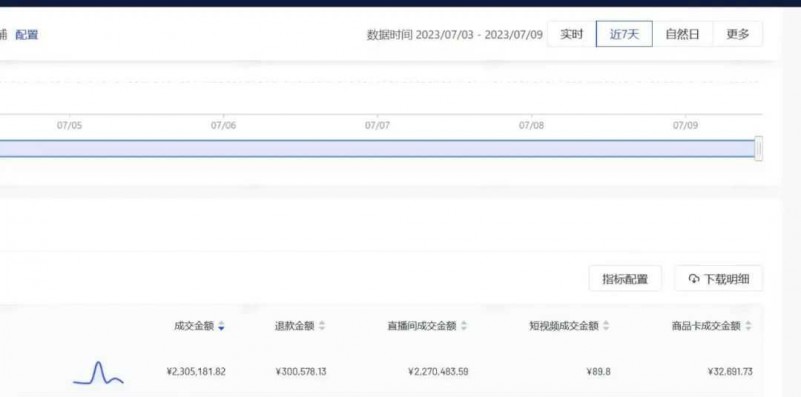Click the blue timeline range bar
The width and height of the screenshot is (801, 397).
click(378, 149)
